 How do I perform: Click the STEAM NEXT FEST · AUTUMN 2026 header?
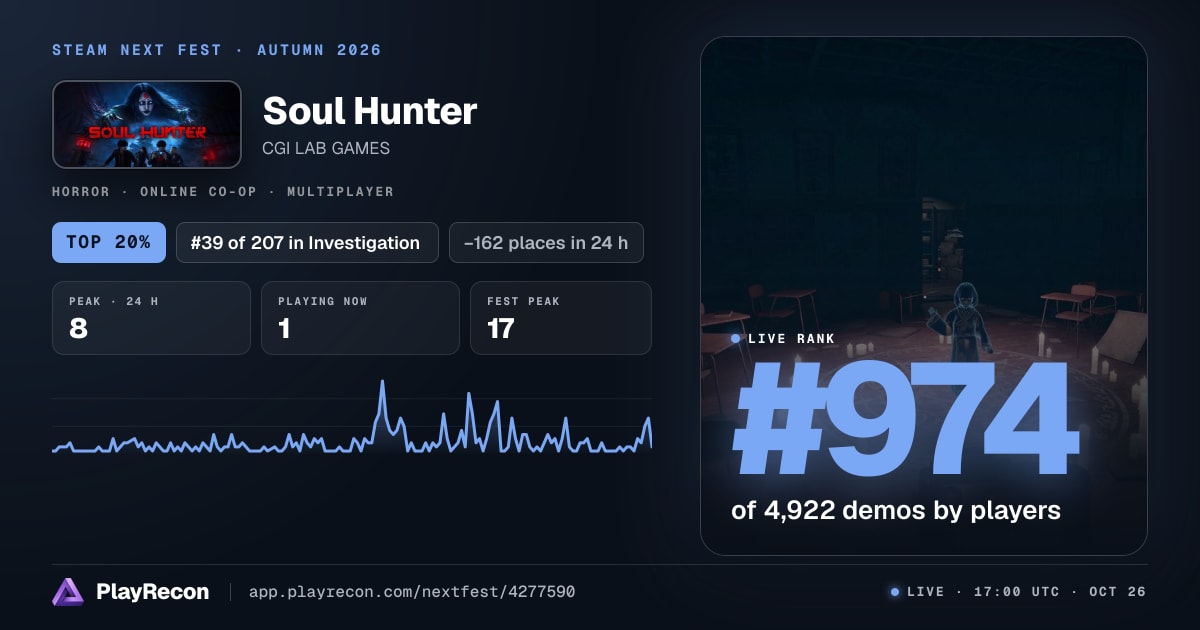click(217, 50)
